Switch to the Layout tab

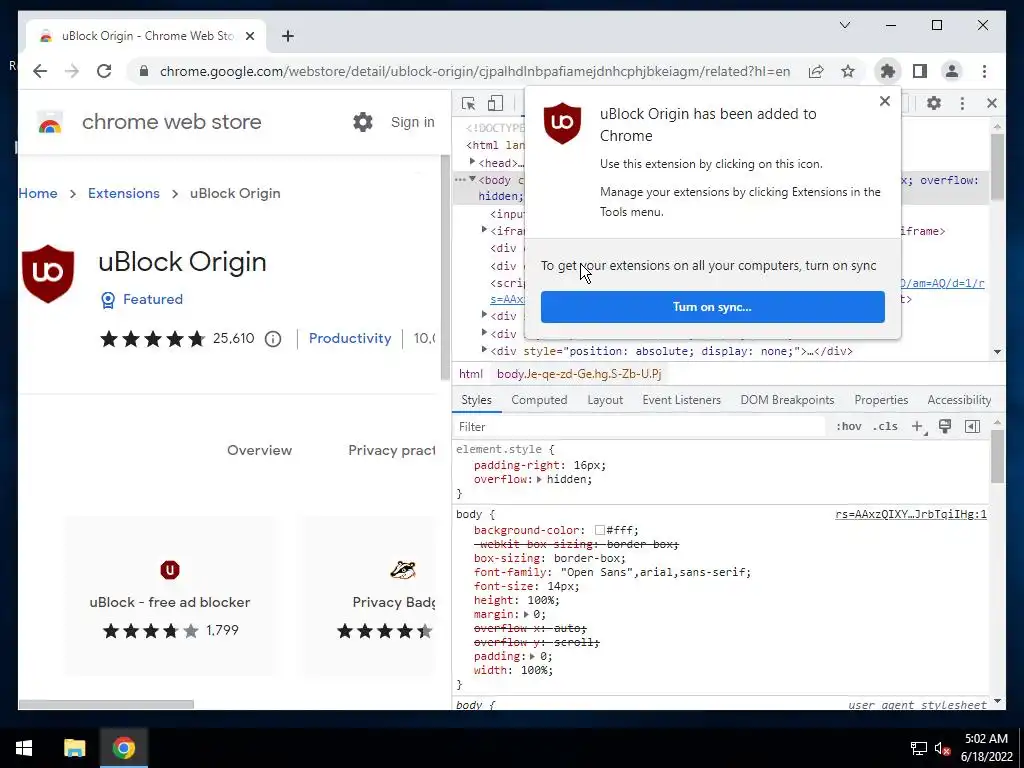[x=605, y=400]
